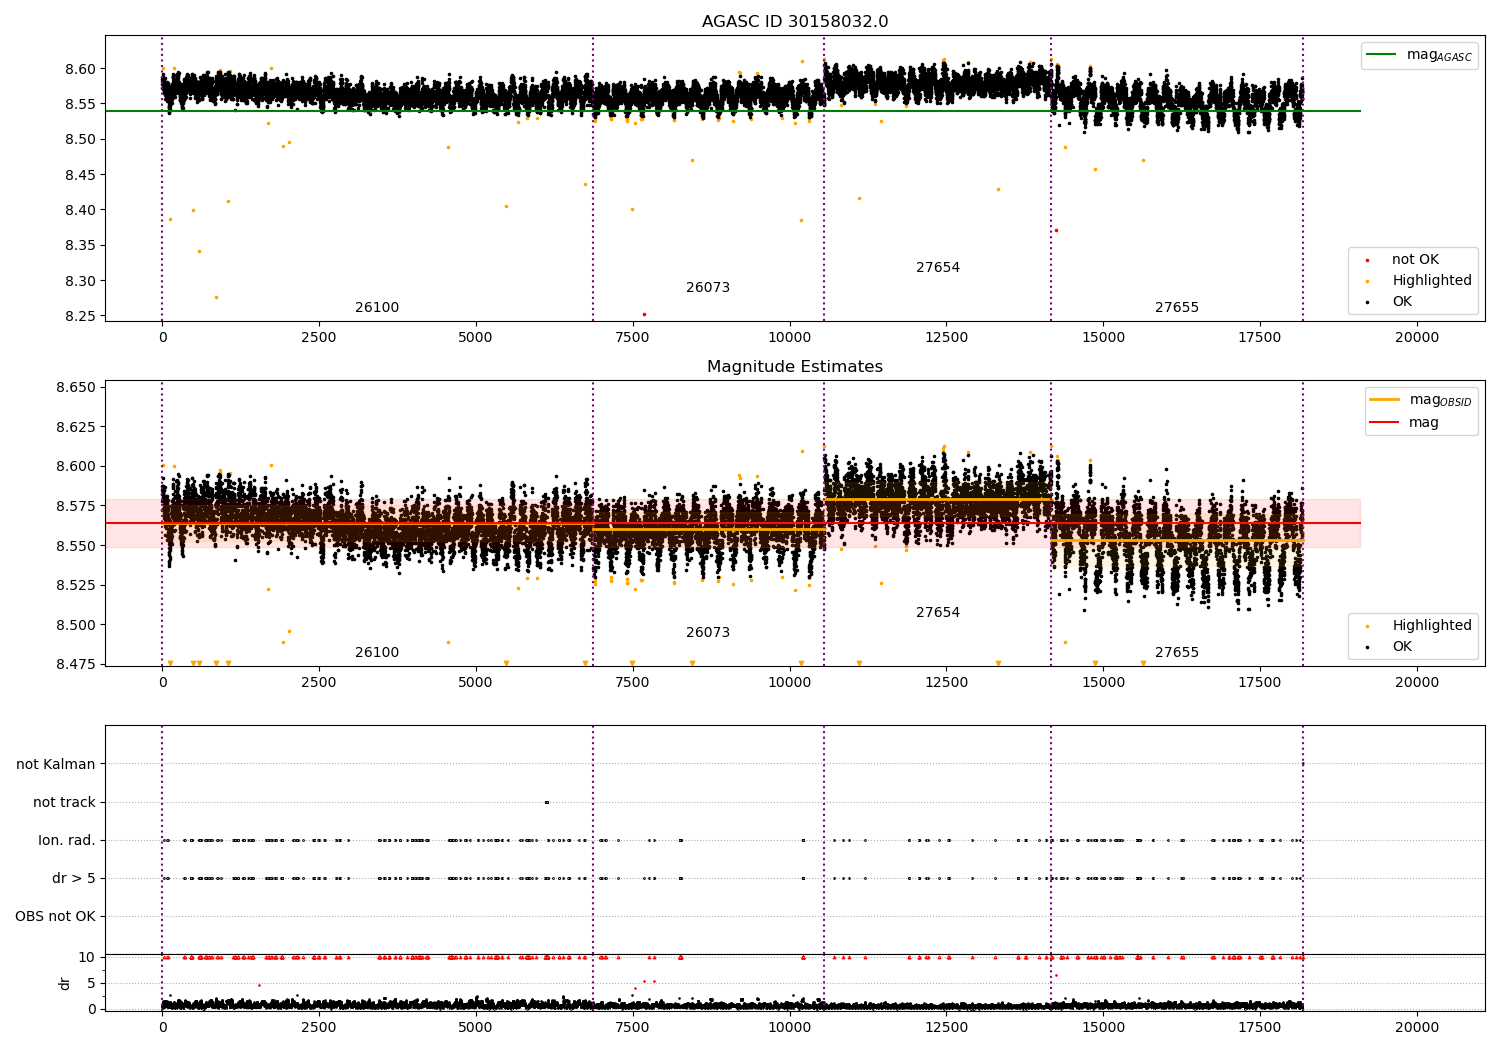Click x-axis tick 12500 in Magnitude Estimates plot
This screenshot has width=1500, height=1050.
[946, 682]
